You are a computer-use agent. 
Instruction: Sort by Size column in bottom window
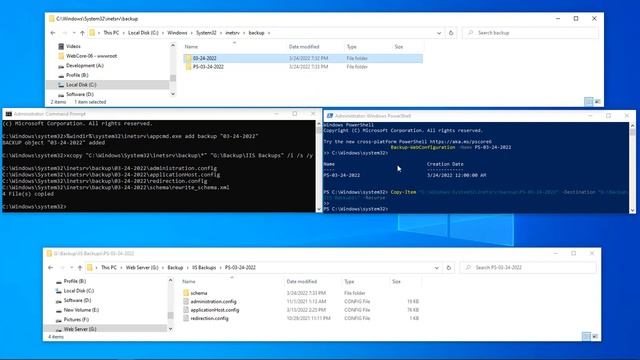pyautogui.click(x=396, y=282)
